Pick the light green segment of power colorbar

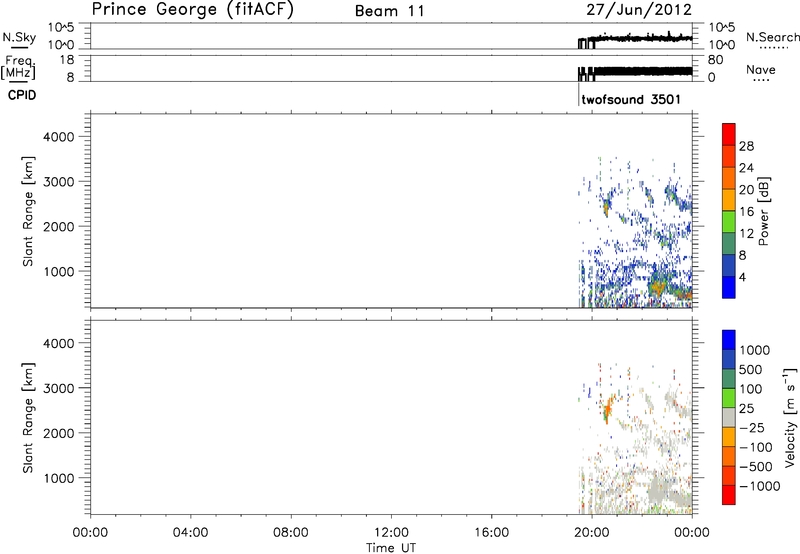(x=729, y=222)
